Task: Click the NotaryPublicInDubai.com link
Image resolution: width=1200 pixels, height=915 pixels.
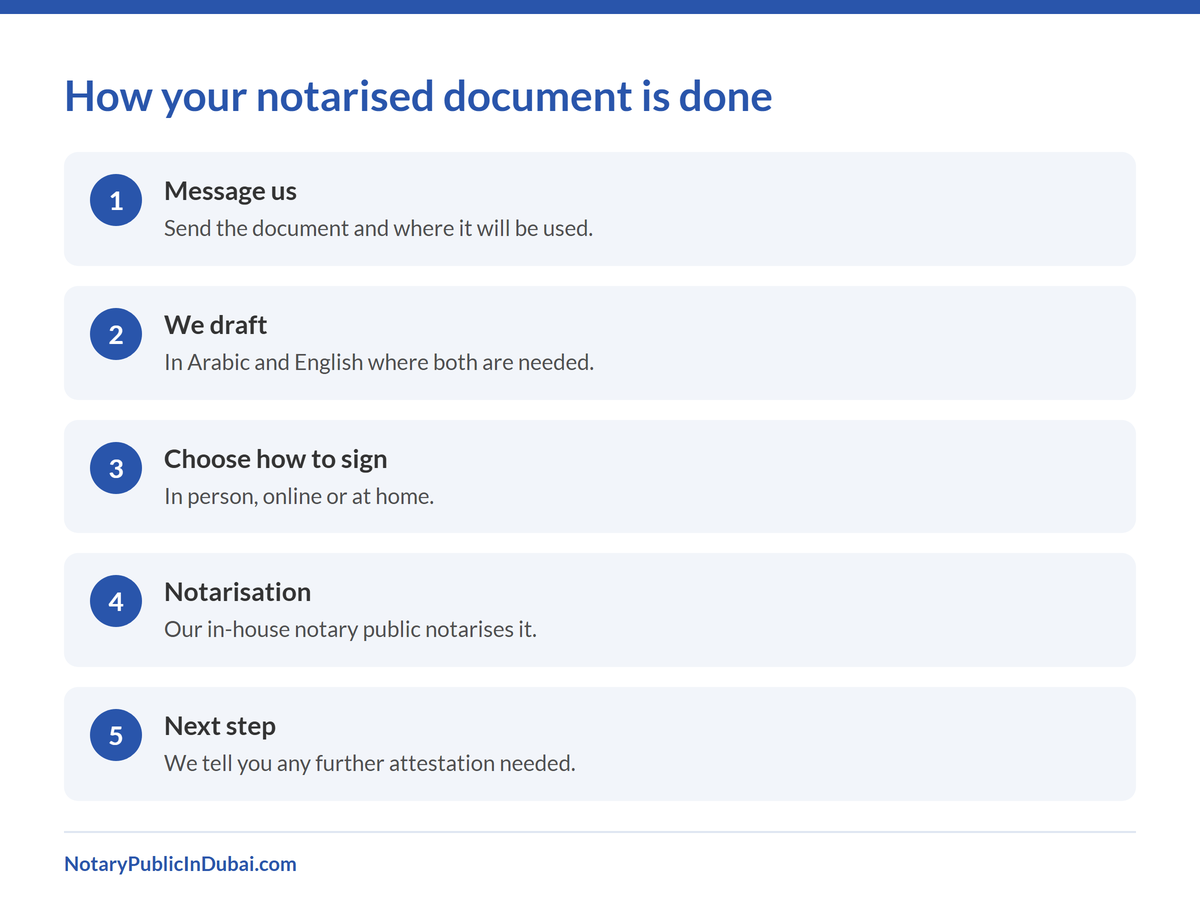Action: tap(180, 864)
